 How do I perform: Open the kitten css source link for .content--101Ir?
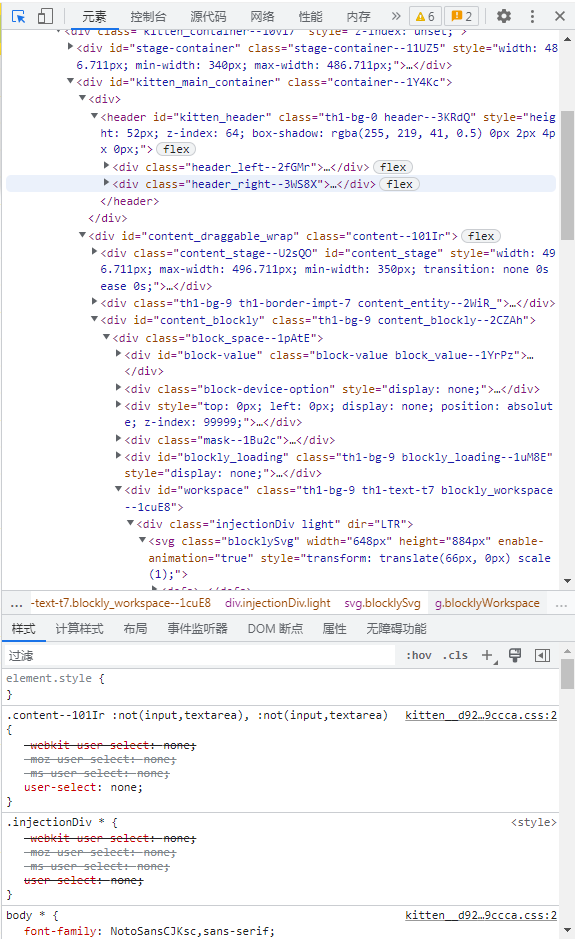pos(481,715)
